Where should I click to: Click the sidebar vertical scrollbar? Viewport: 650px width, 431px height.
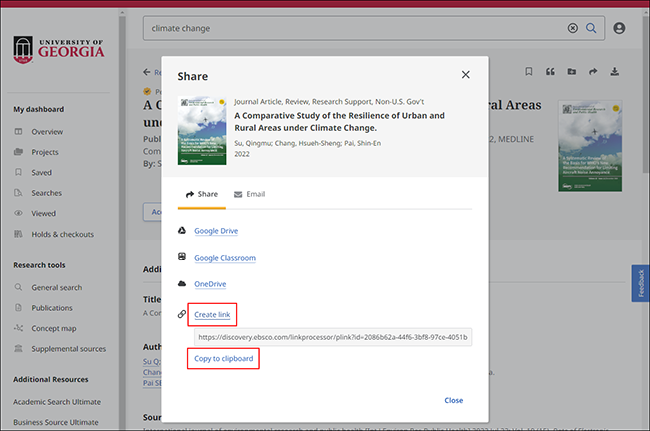pyautogui.click(x=122, y=219)
